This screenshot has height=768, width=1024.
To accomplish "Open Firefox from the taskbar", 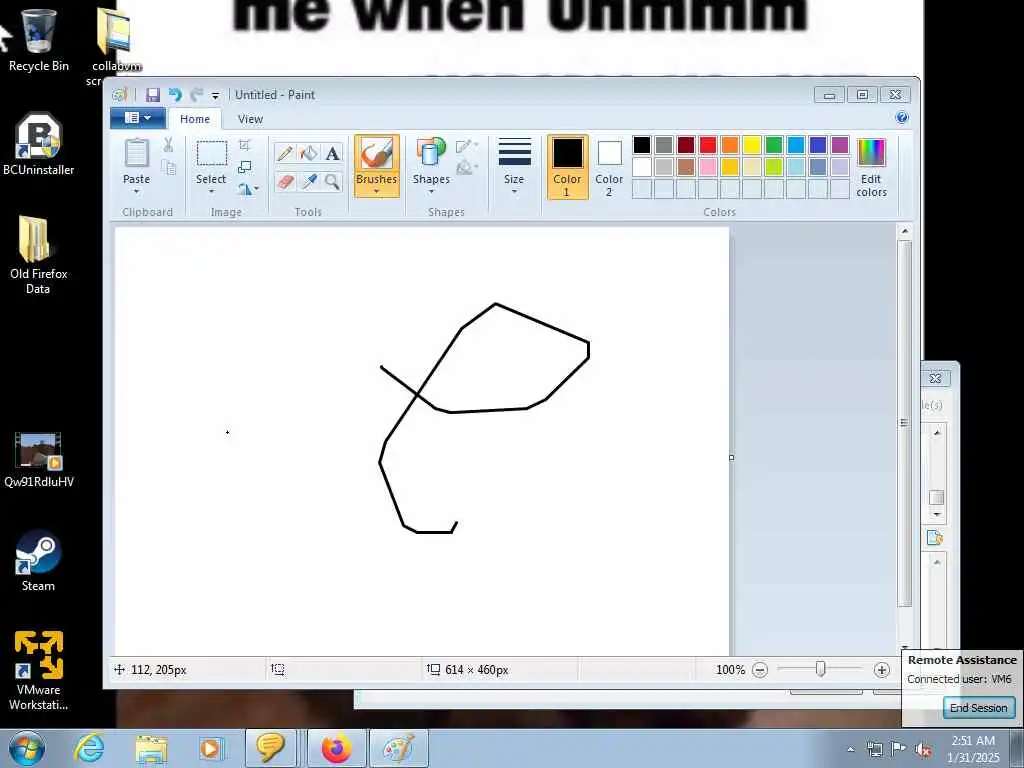I will [336, 748].
